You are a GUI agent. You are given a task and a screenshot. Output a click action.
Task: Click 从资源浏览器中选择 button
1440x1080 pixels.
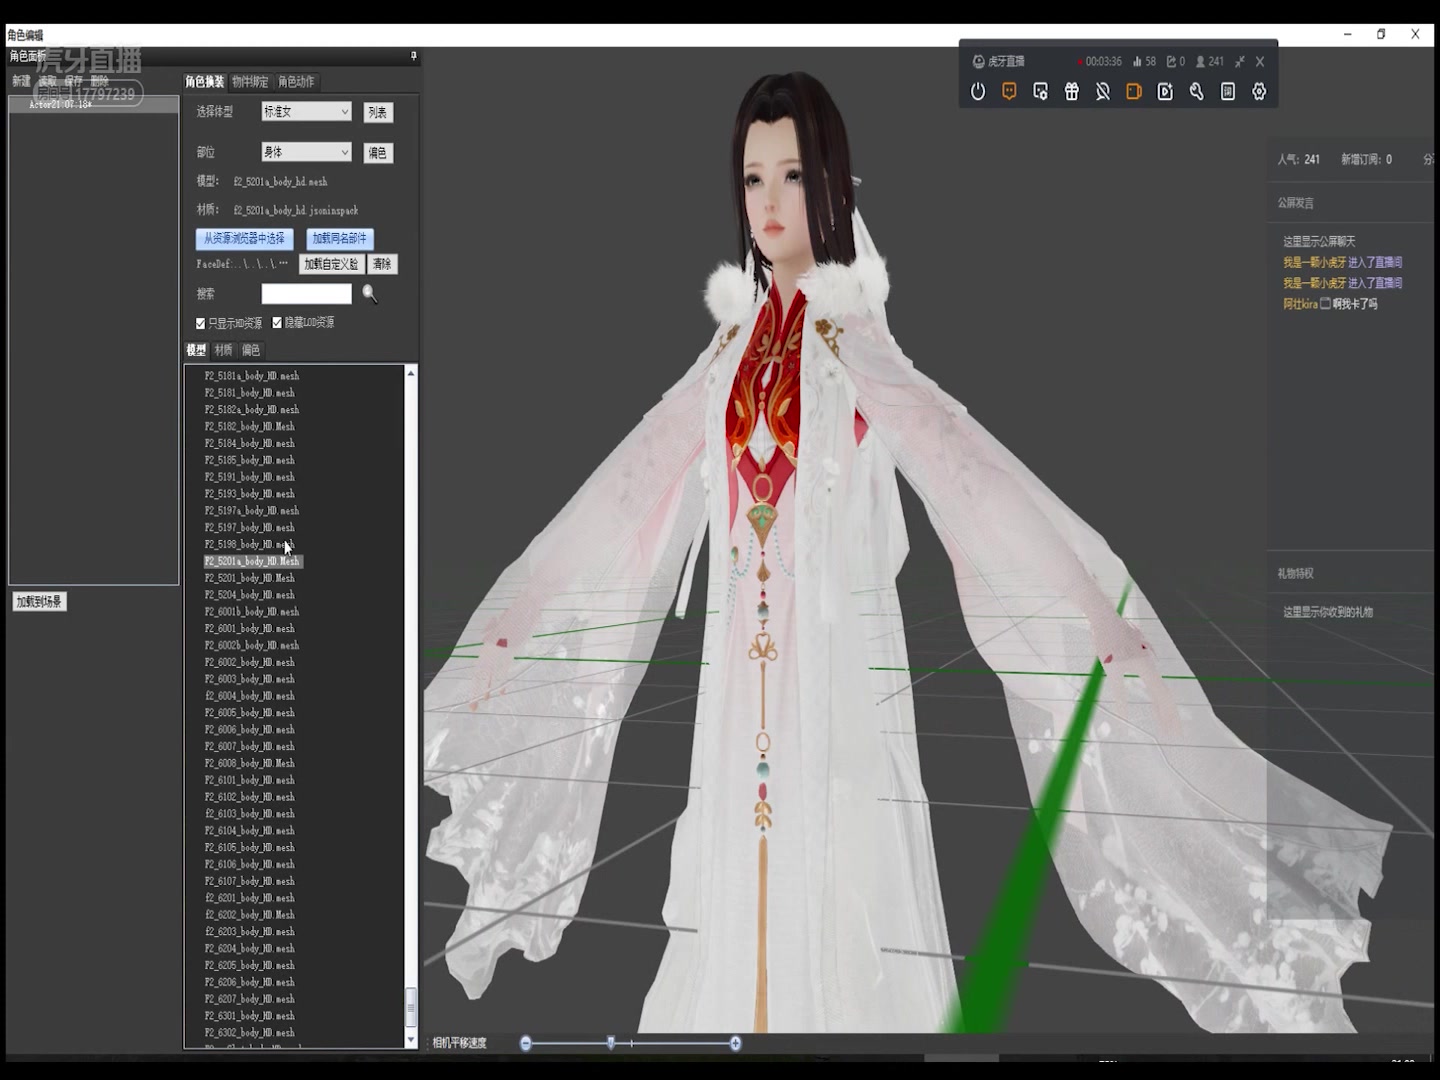(x=244, y=238)
